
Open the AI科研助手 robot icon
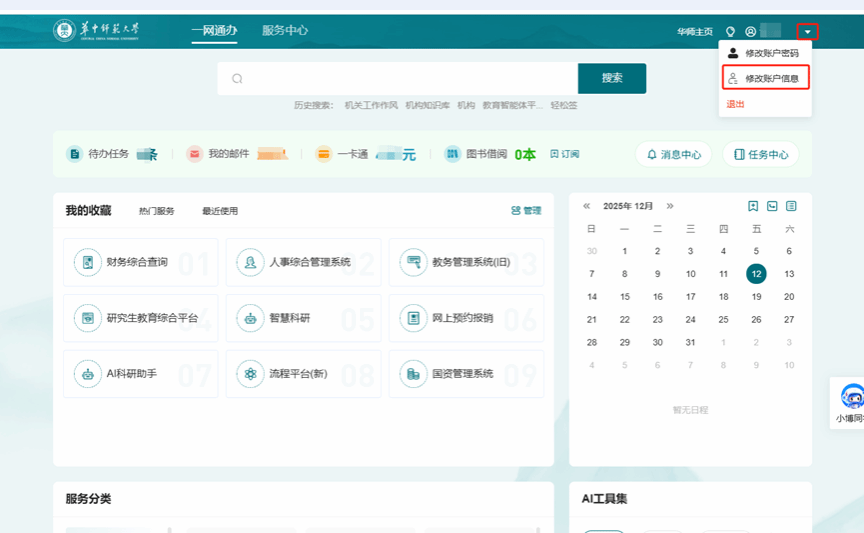click(88, 374)
